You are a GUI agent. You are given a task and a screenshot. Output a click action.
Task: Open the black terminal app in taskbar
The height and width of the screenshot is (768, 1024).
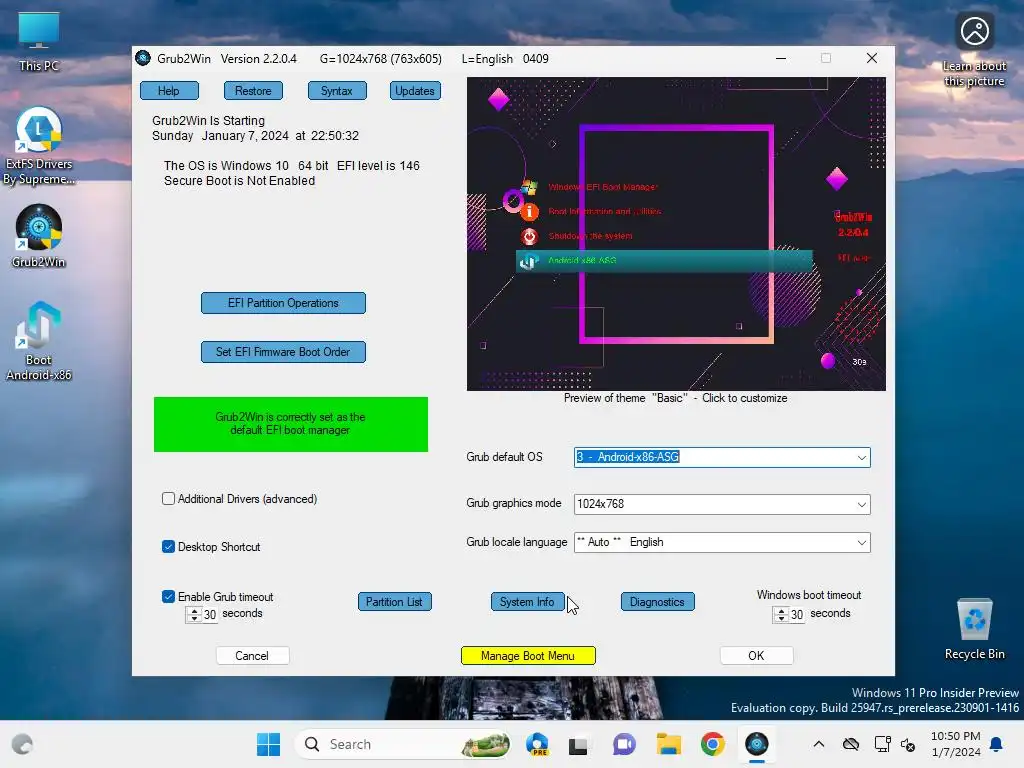tap(579, 744)
